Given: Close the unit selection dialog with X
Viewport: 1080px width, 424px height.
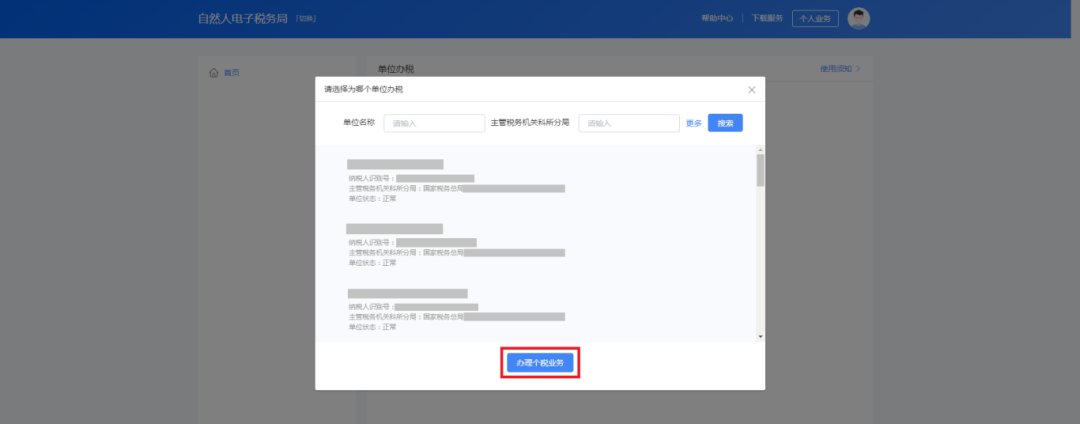Looking at the screenshot, I should tap(752, 90).
